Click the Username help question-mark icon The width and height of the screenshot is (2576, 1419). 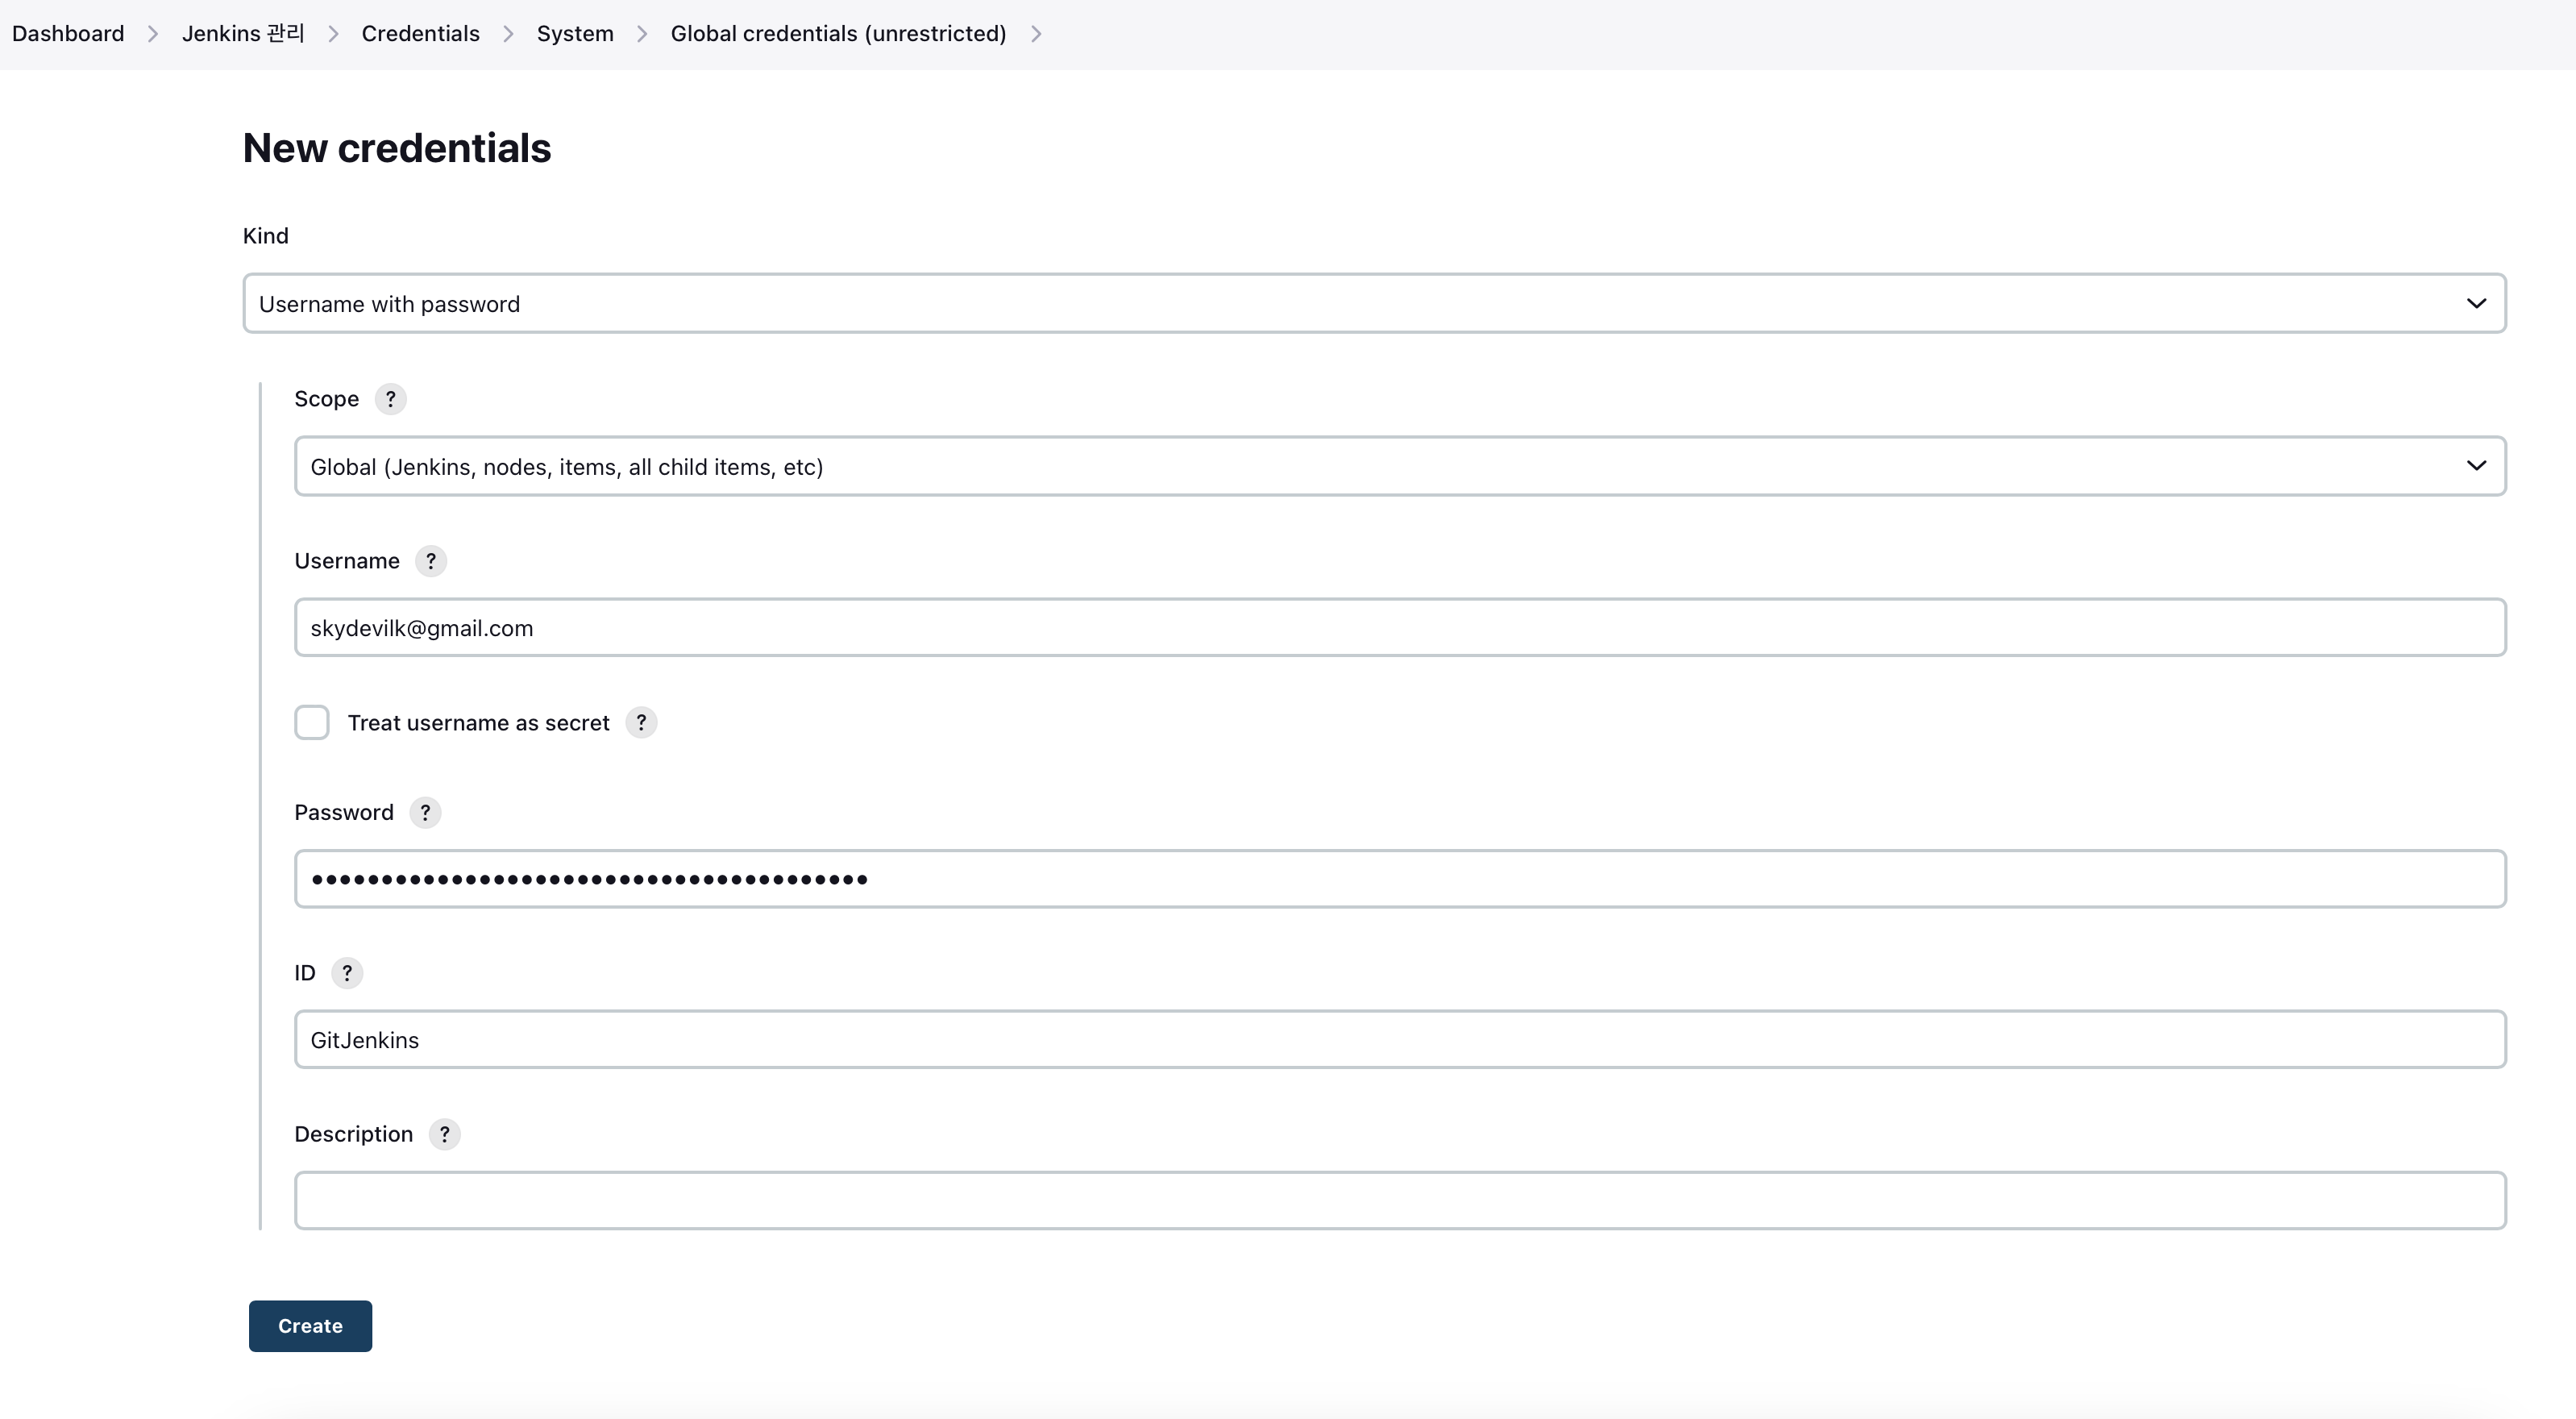click(431, 561)
